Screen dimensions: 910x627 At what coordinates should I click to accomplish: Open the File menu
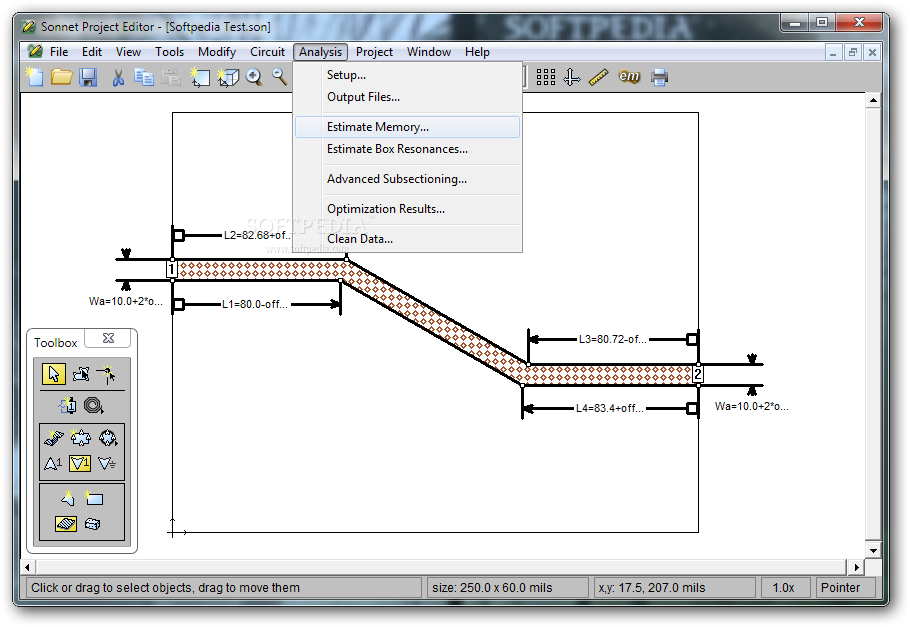(x=59, y=52)
